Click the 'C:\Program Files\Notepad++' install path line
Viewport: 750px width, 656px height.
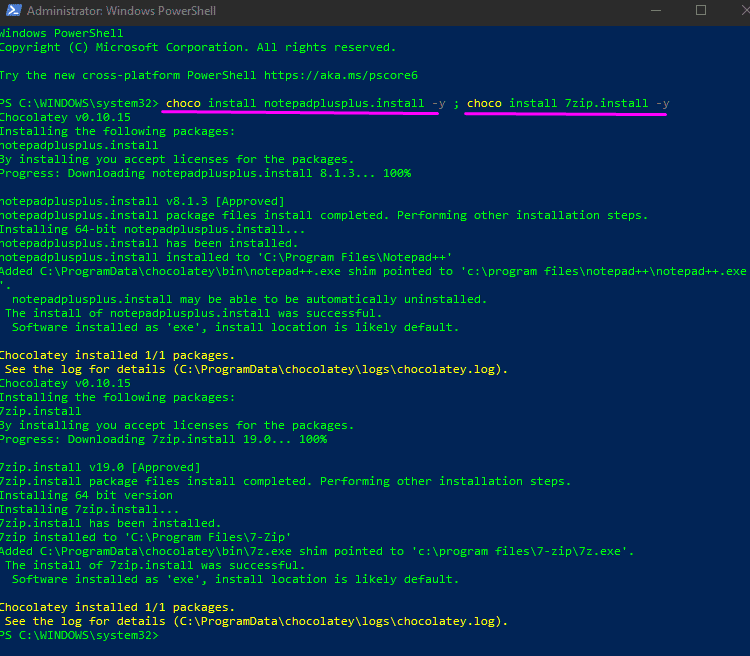(x=226, y=257)
